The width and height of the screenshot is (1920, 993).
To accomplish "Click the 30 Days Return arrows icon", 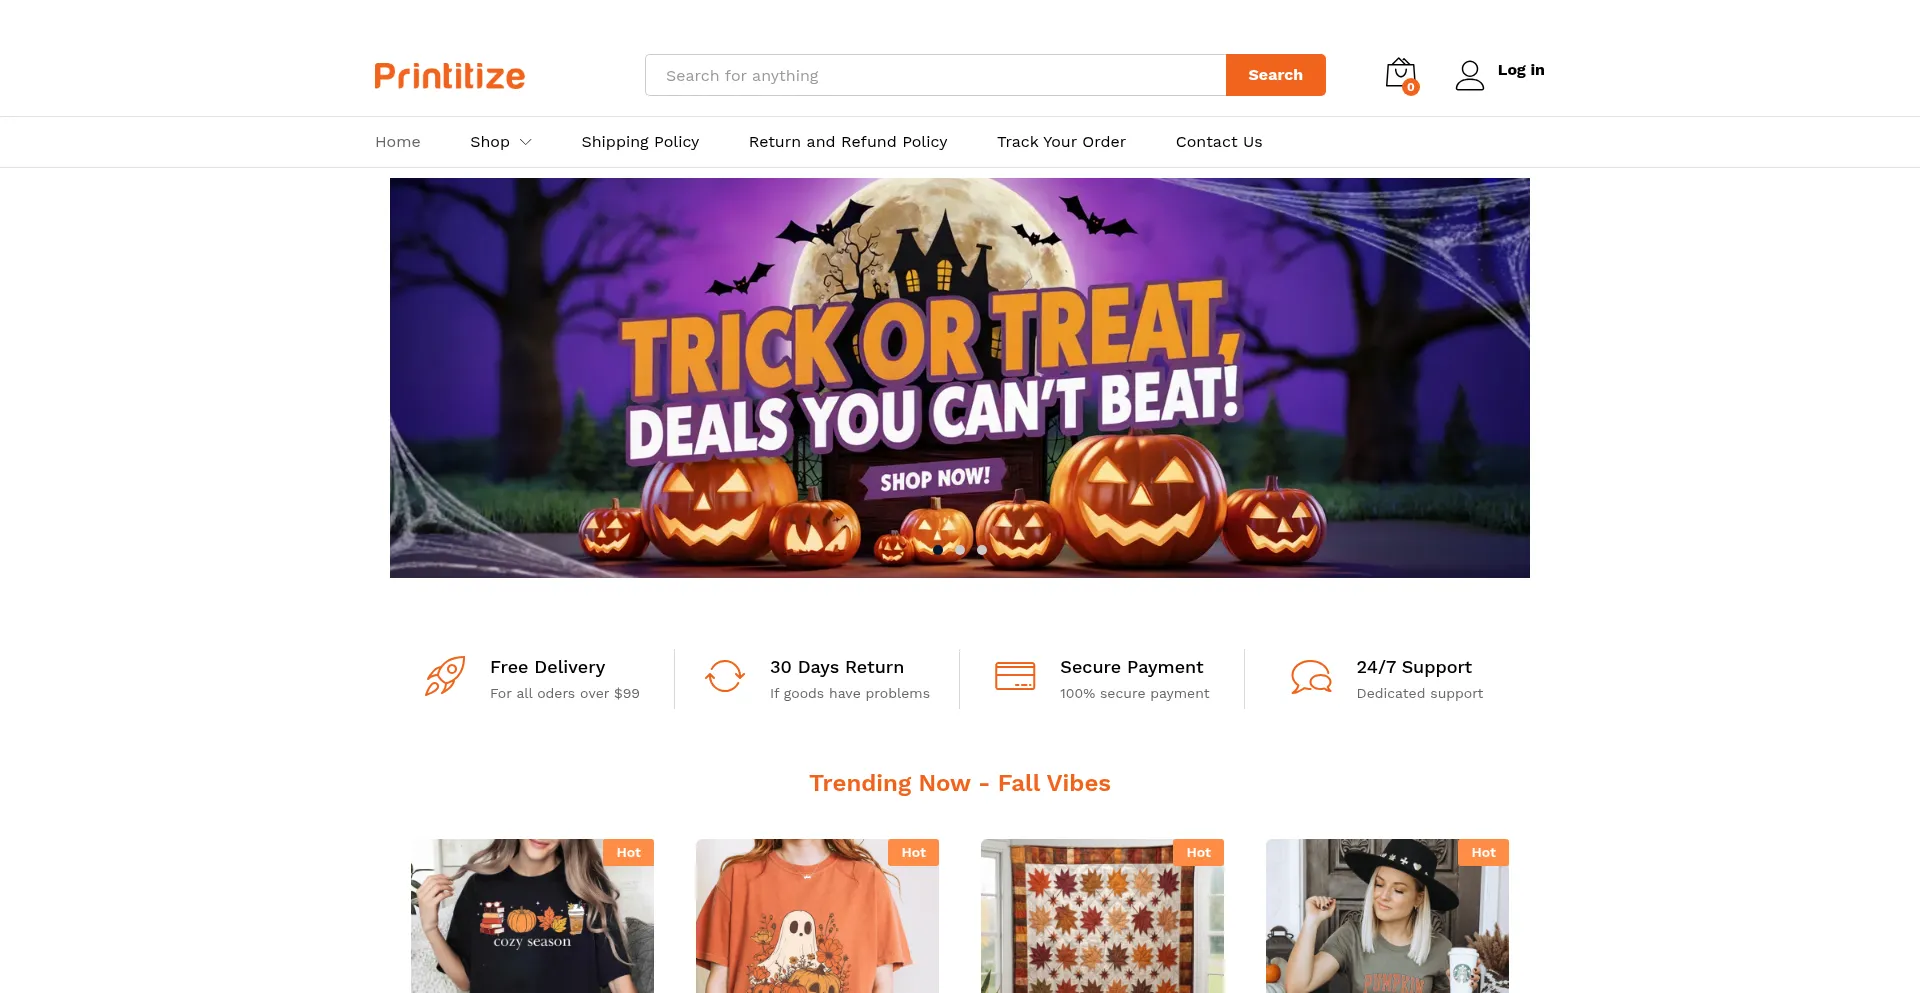I will 725,676.
